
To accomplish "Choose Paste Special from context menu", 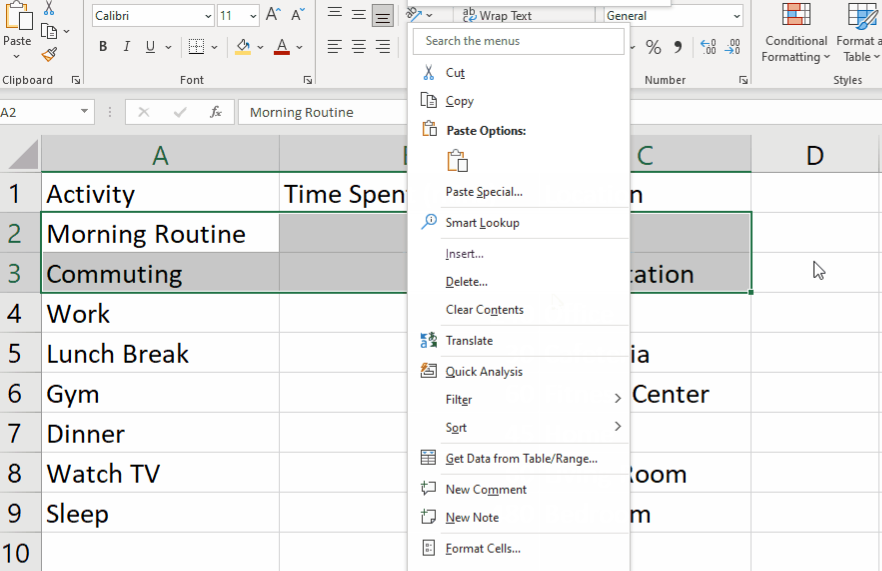I will (518, 192).
